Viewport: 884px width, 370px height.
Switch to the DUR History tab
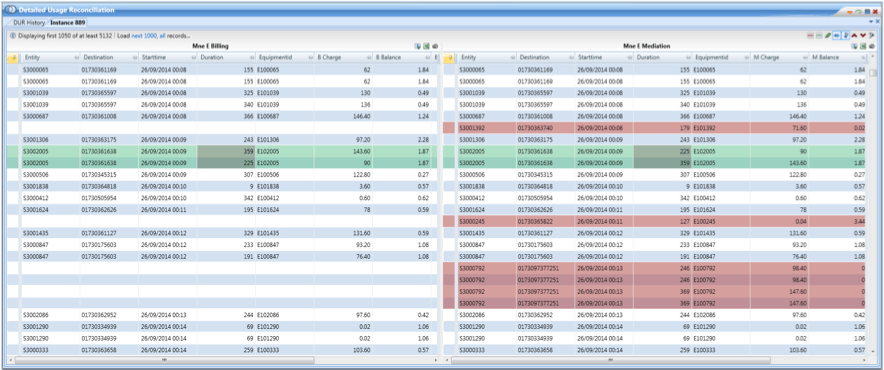tap(28, 23)
